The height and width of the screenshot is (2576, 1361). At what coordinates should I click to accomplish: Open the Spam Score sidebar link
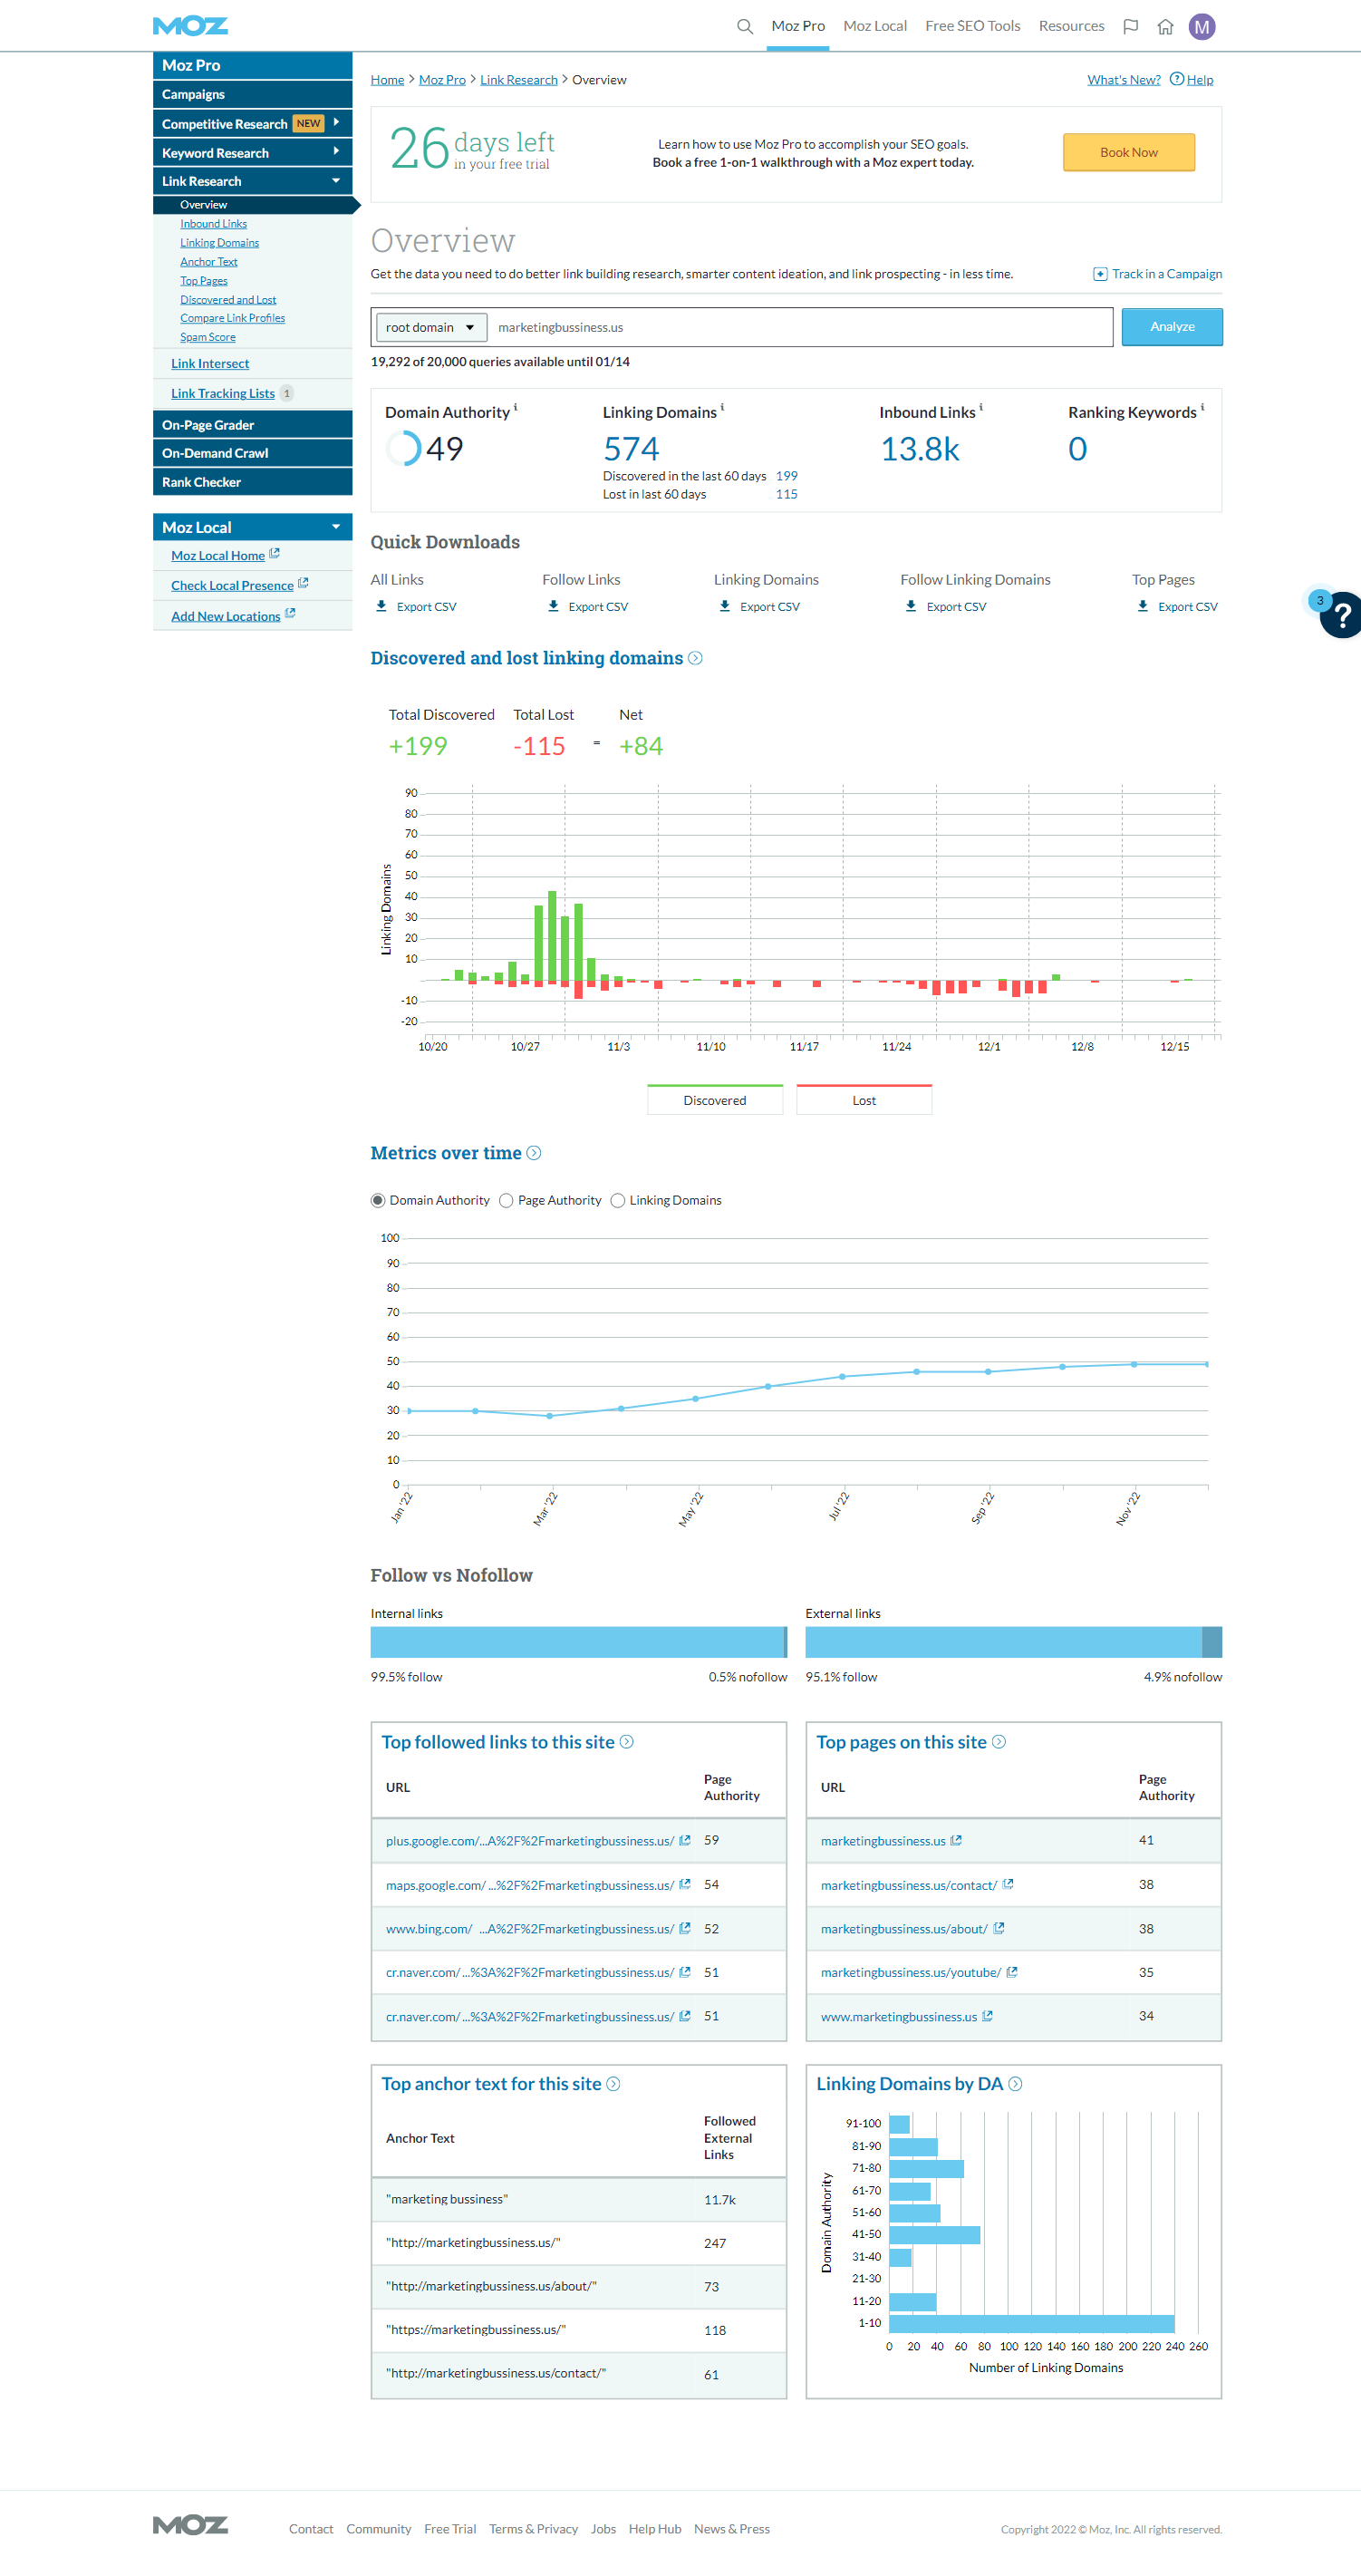click(x=208, y=337)
